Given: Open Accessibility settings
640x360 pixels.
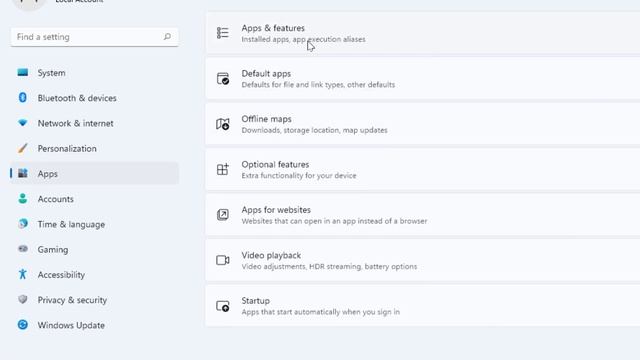Looking at the screenshot, I should (x=95, y=275).
